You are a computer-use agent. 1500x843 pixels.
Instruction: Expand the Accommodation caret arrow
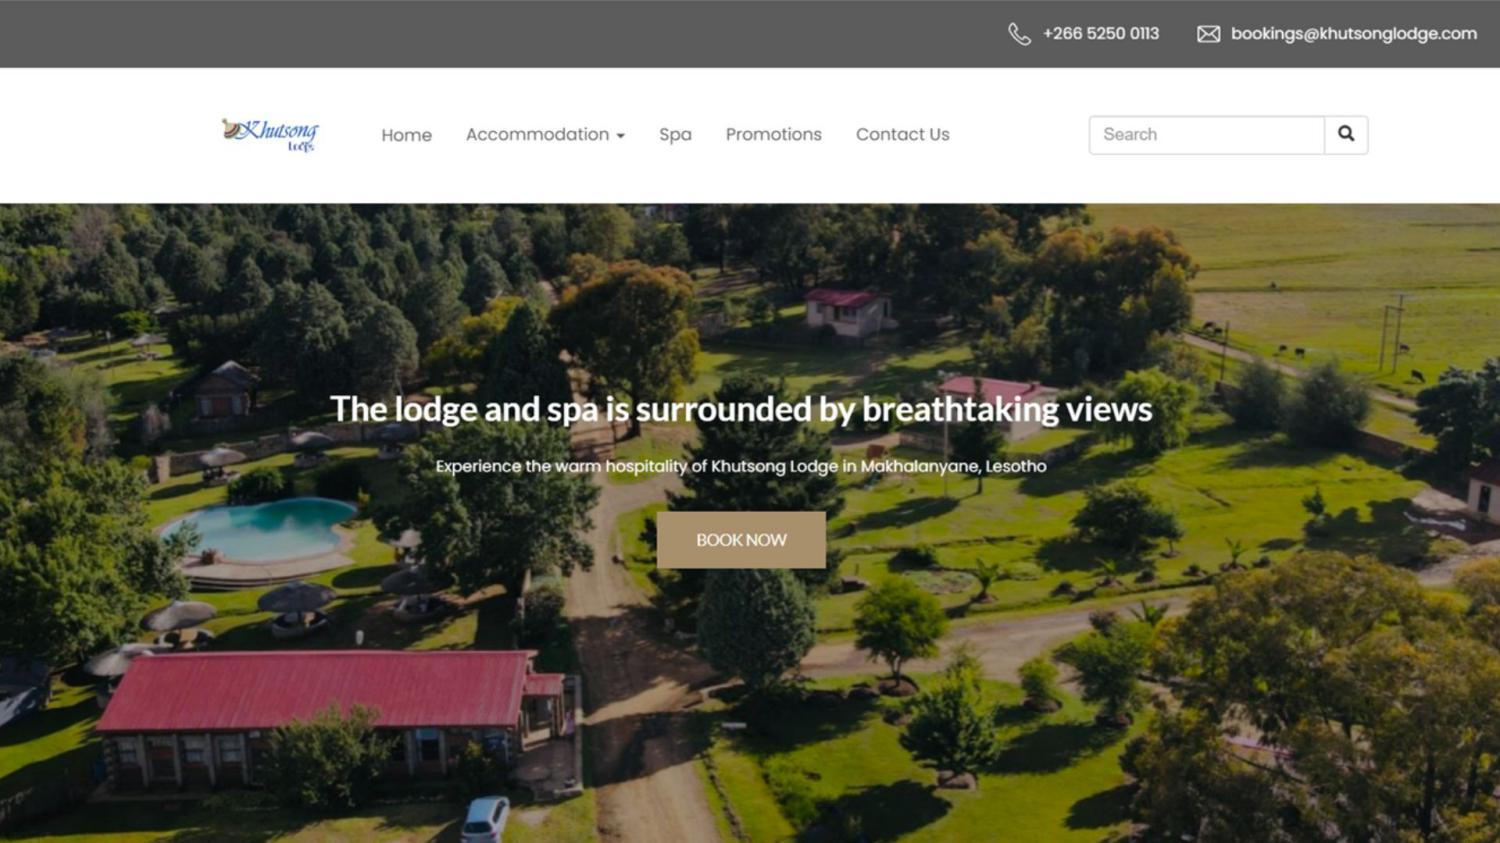pos(621,136)
